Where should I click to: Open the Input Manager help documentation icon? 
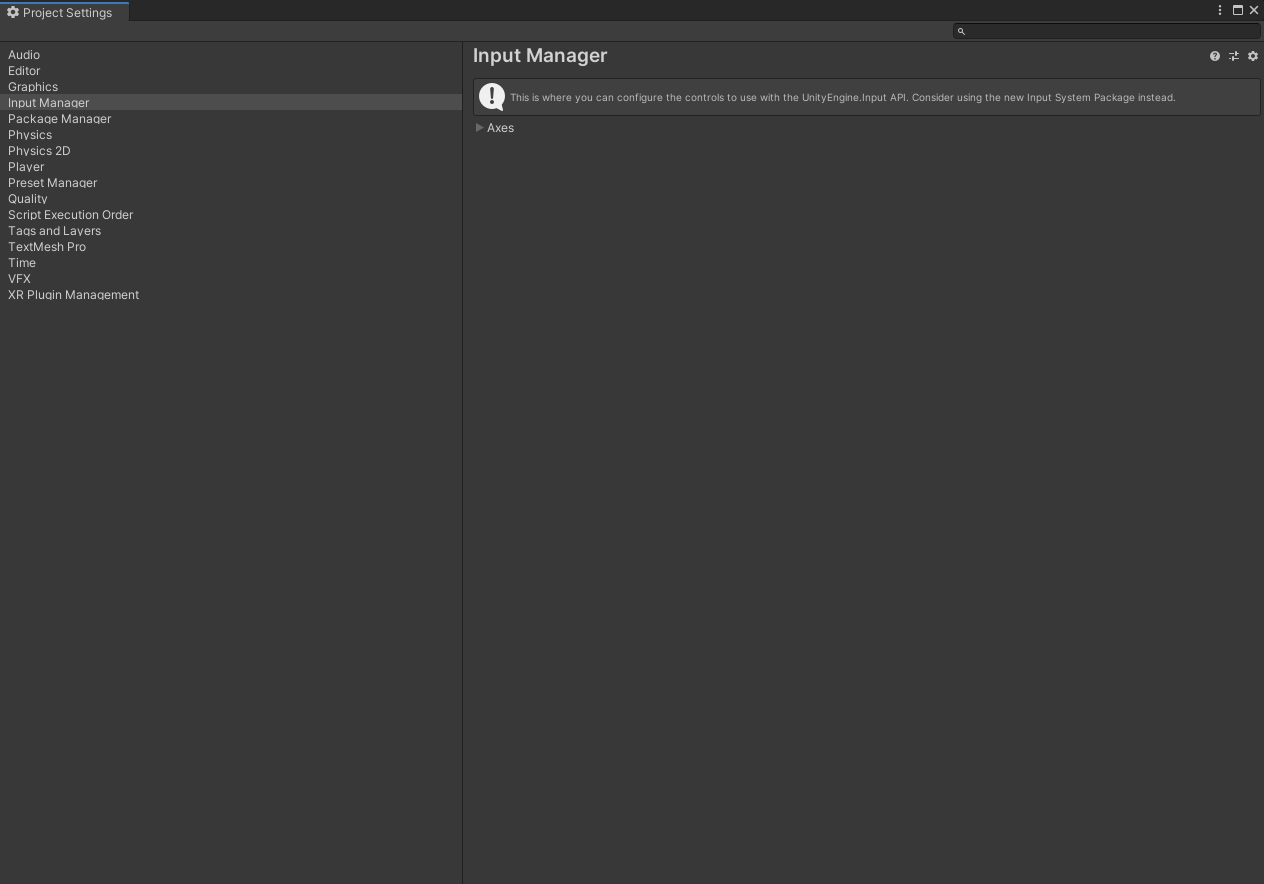pyautogui.click(x=1215, y=56)
